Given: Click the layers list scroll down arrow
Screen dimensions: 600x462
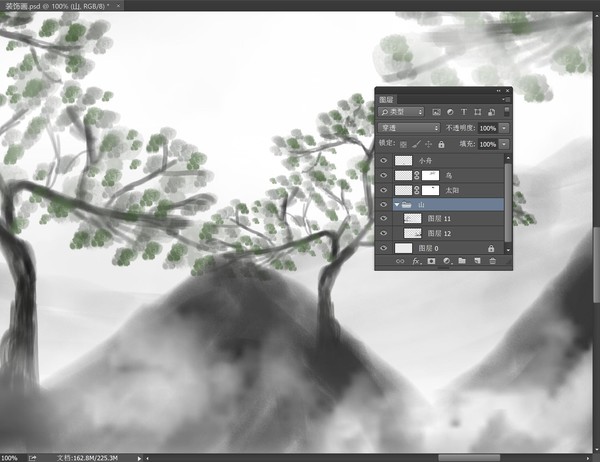Looking at the screenshot, I should tap(508, 250).
